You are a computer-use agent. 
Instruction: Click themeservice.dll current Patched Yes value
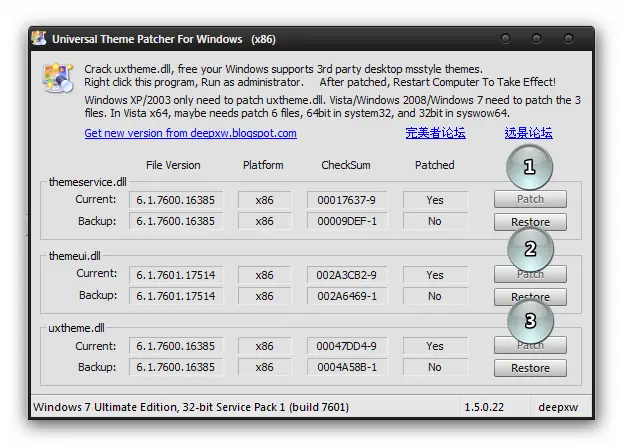click(x=435, y=200)
